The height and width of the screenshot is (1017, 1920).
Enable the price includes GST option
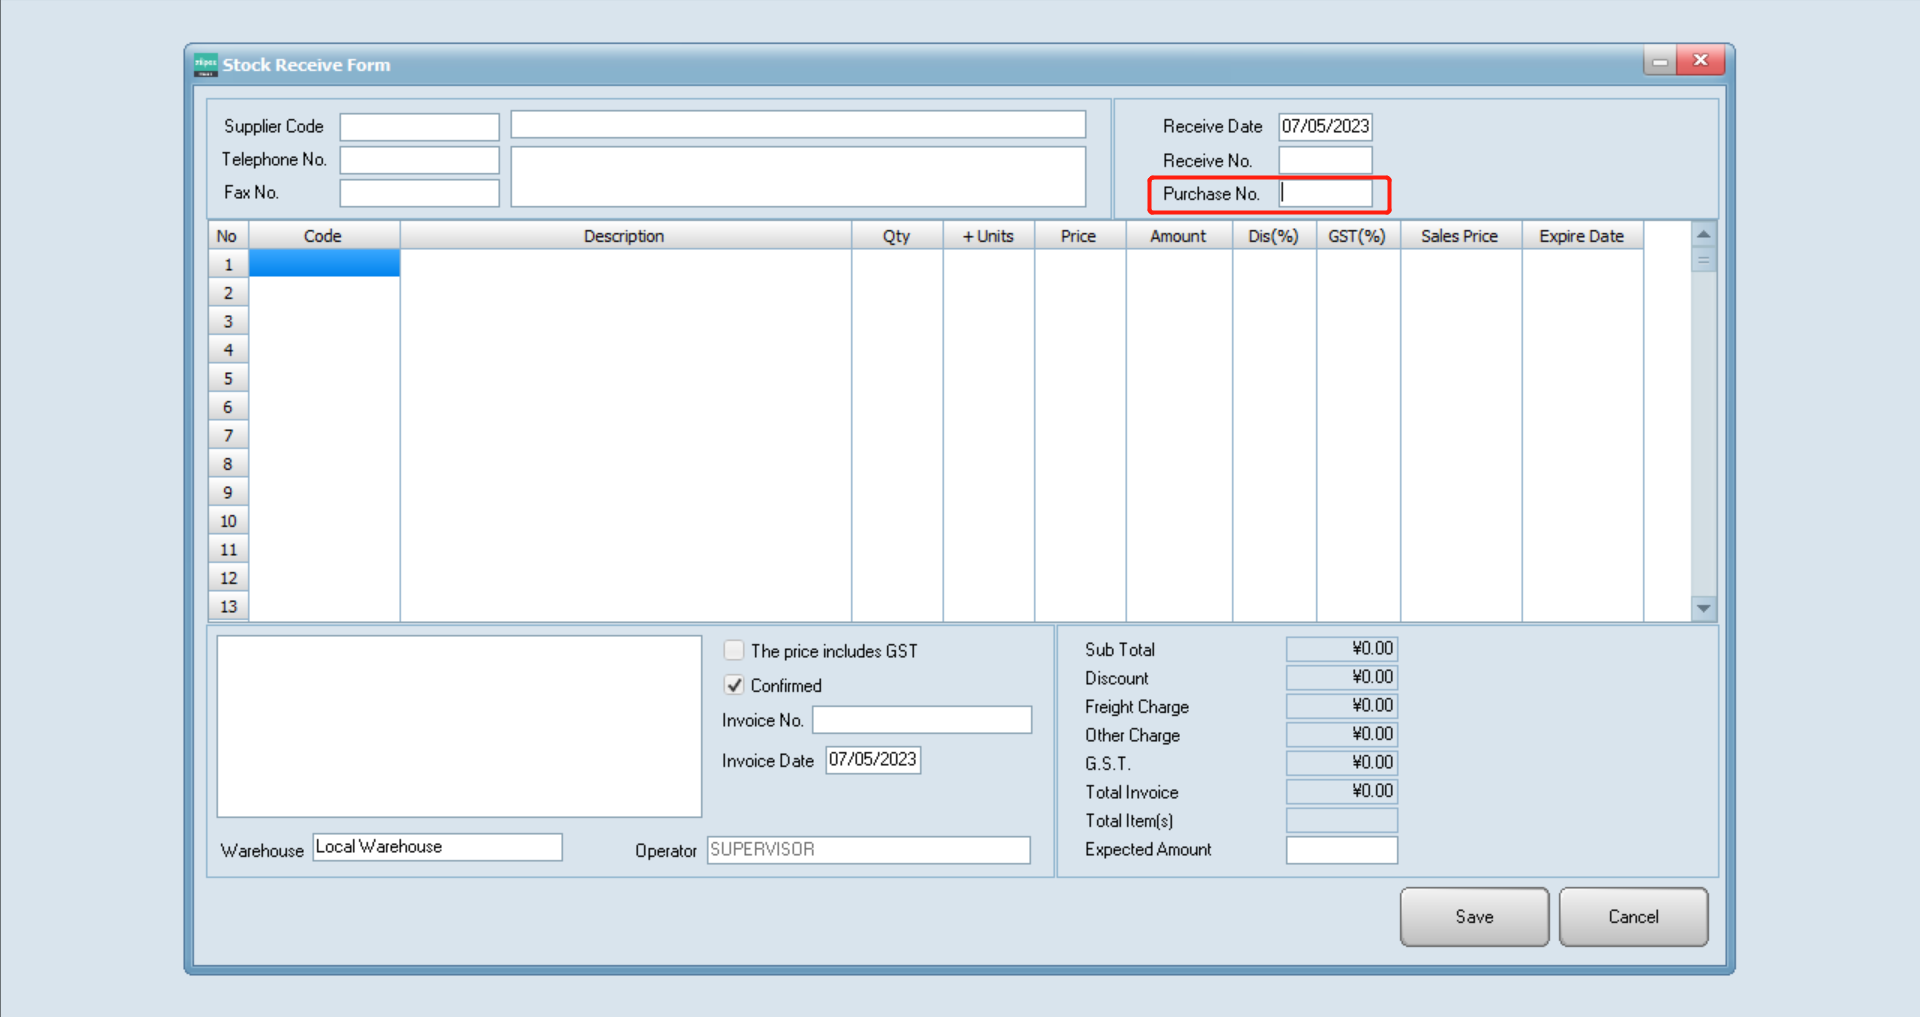pos(734,650)
